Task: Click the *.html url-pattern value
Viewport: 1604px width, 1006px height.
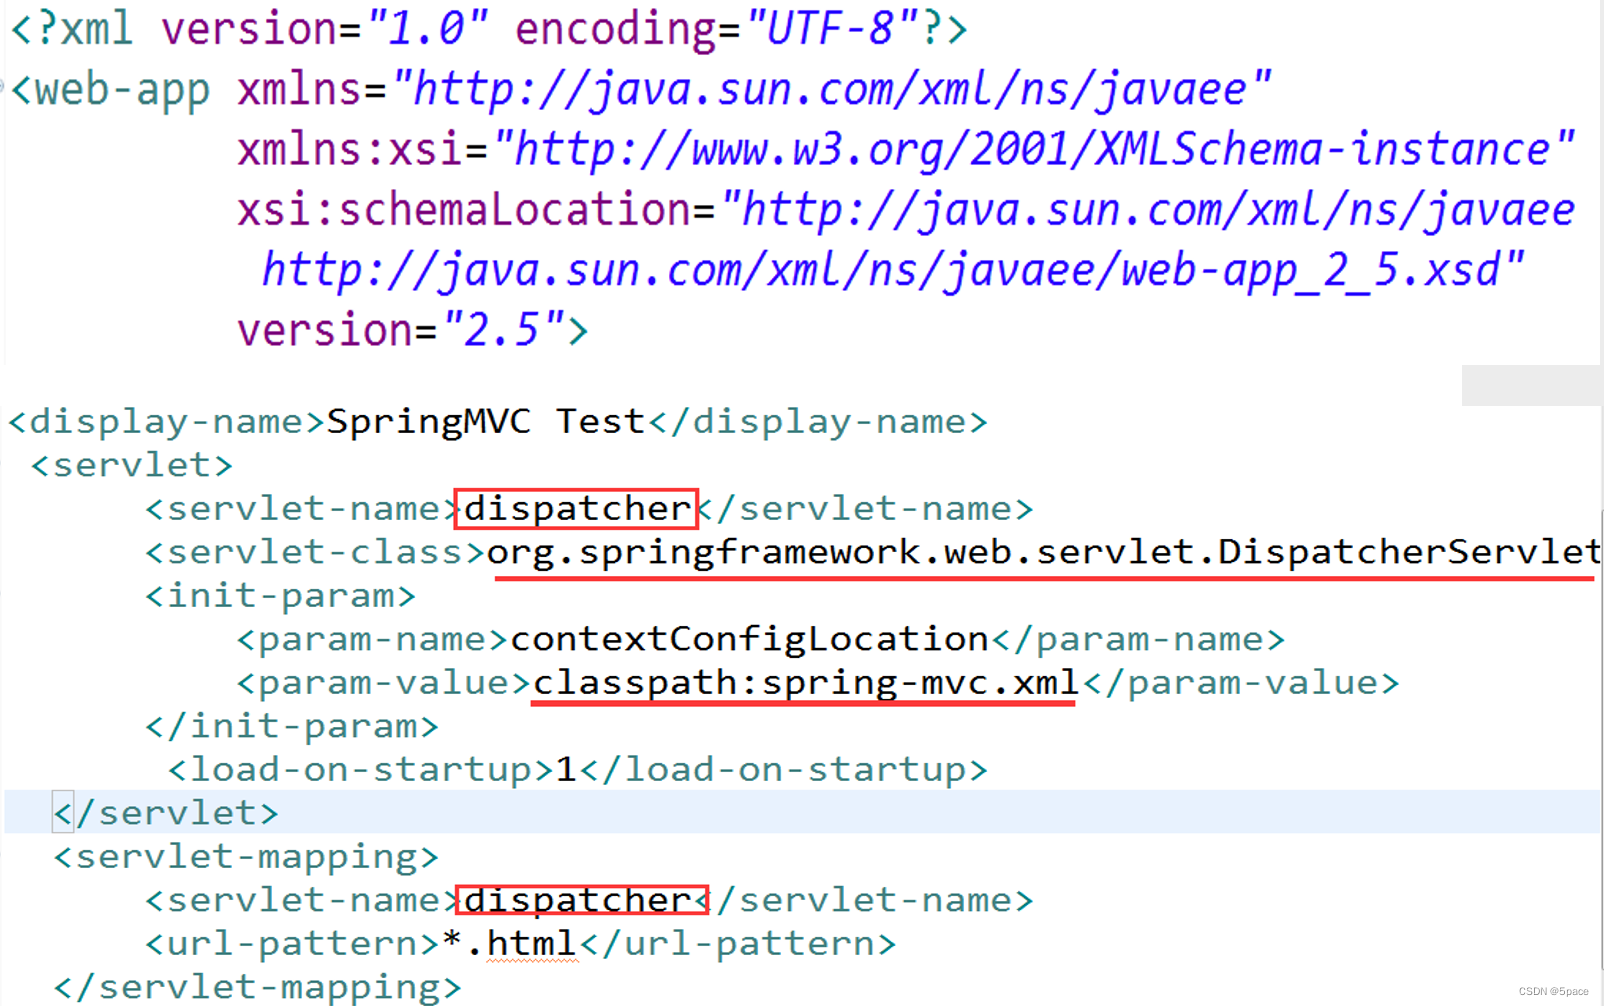Action: [x=509, y=944]
